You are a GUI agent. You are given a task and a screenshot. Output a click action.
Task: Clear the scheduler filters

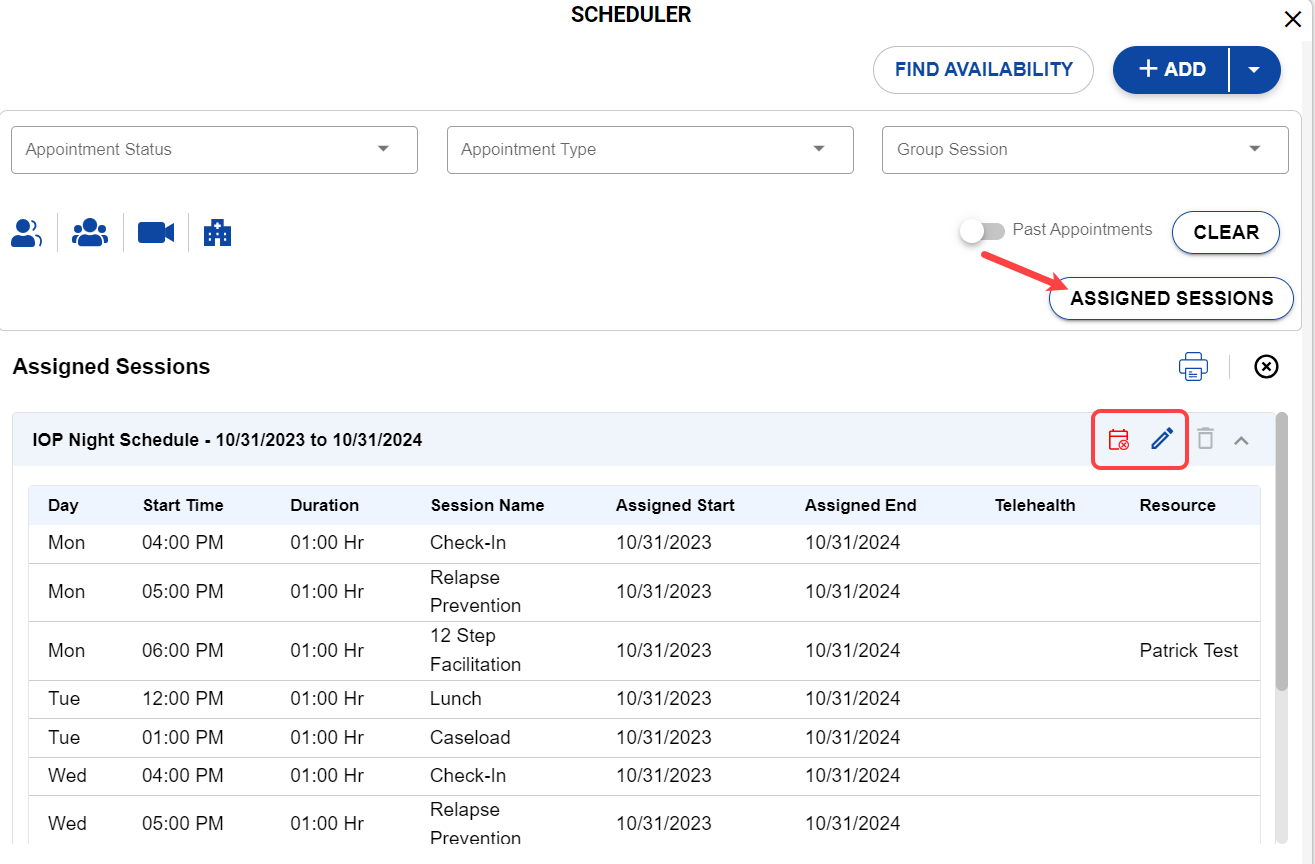1225,232
